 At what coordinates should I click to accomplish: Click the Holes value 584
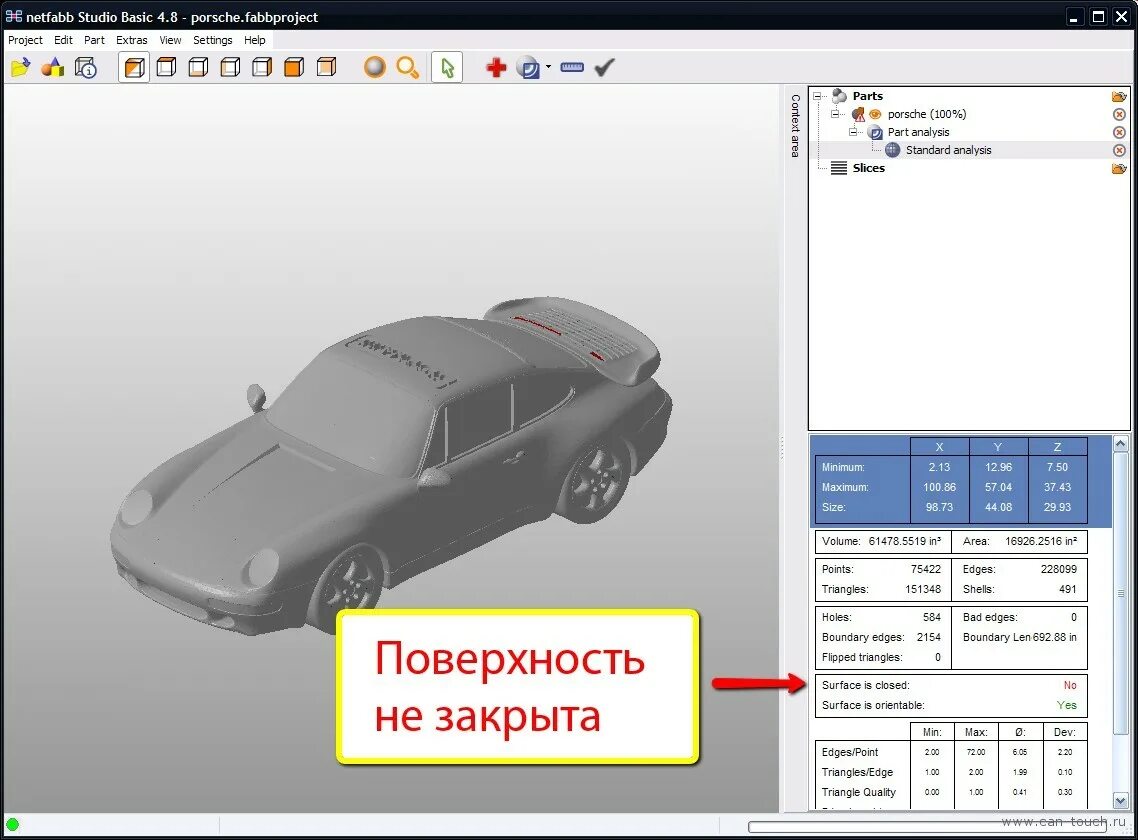tap(932, 617)
